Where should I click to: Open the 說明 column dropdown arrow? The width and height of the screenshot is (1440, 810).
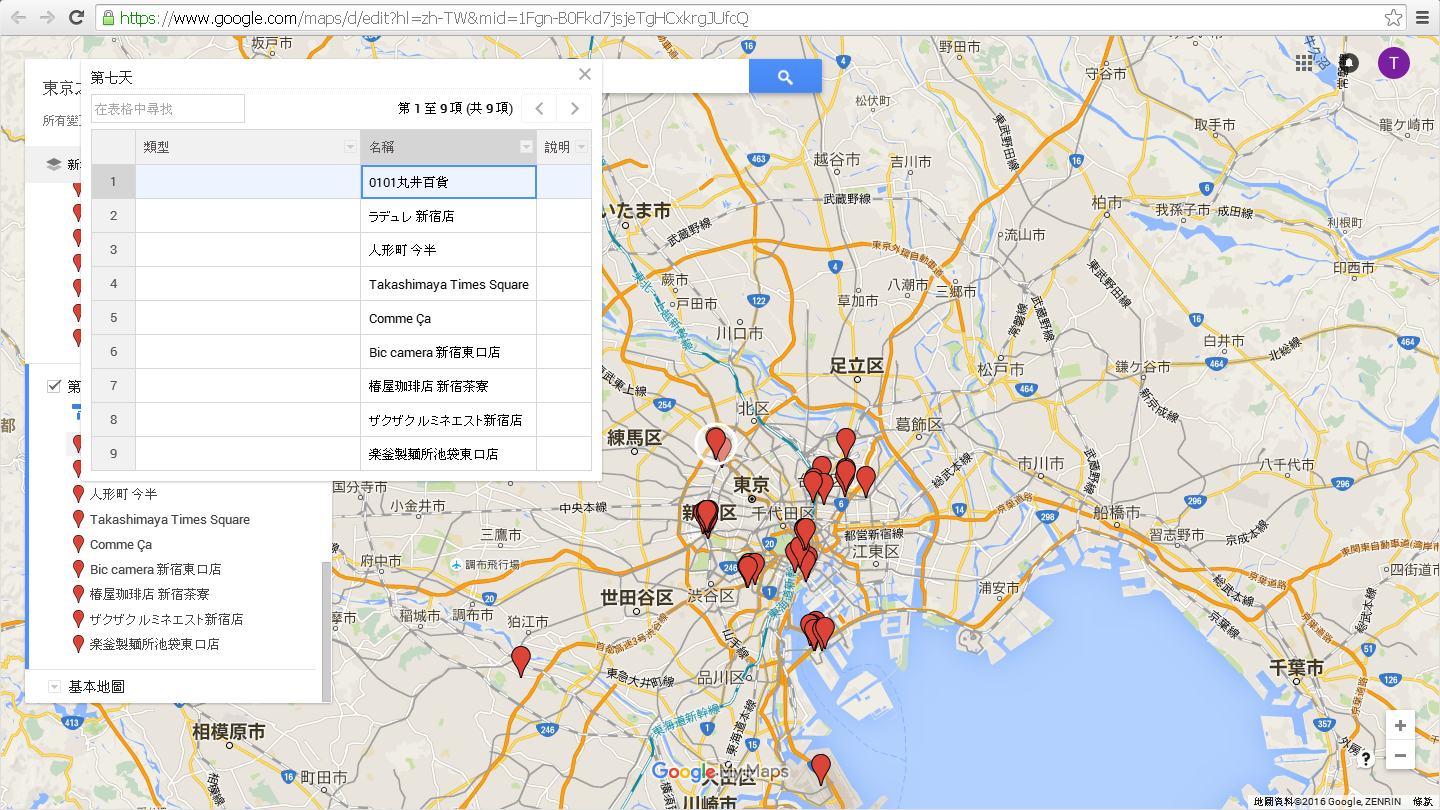(x=581, y=147)
